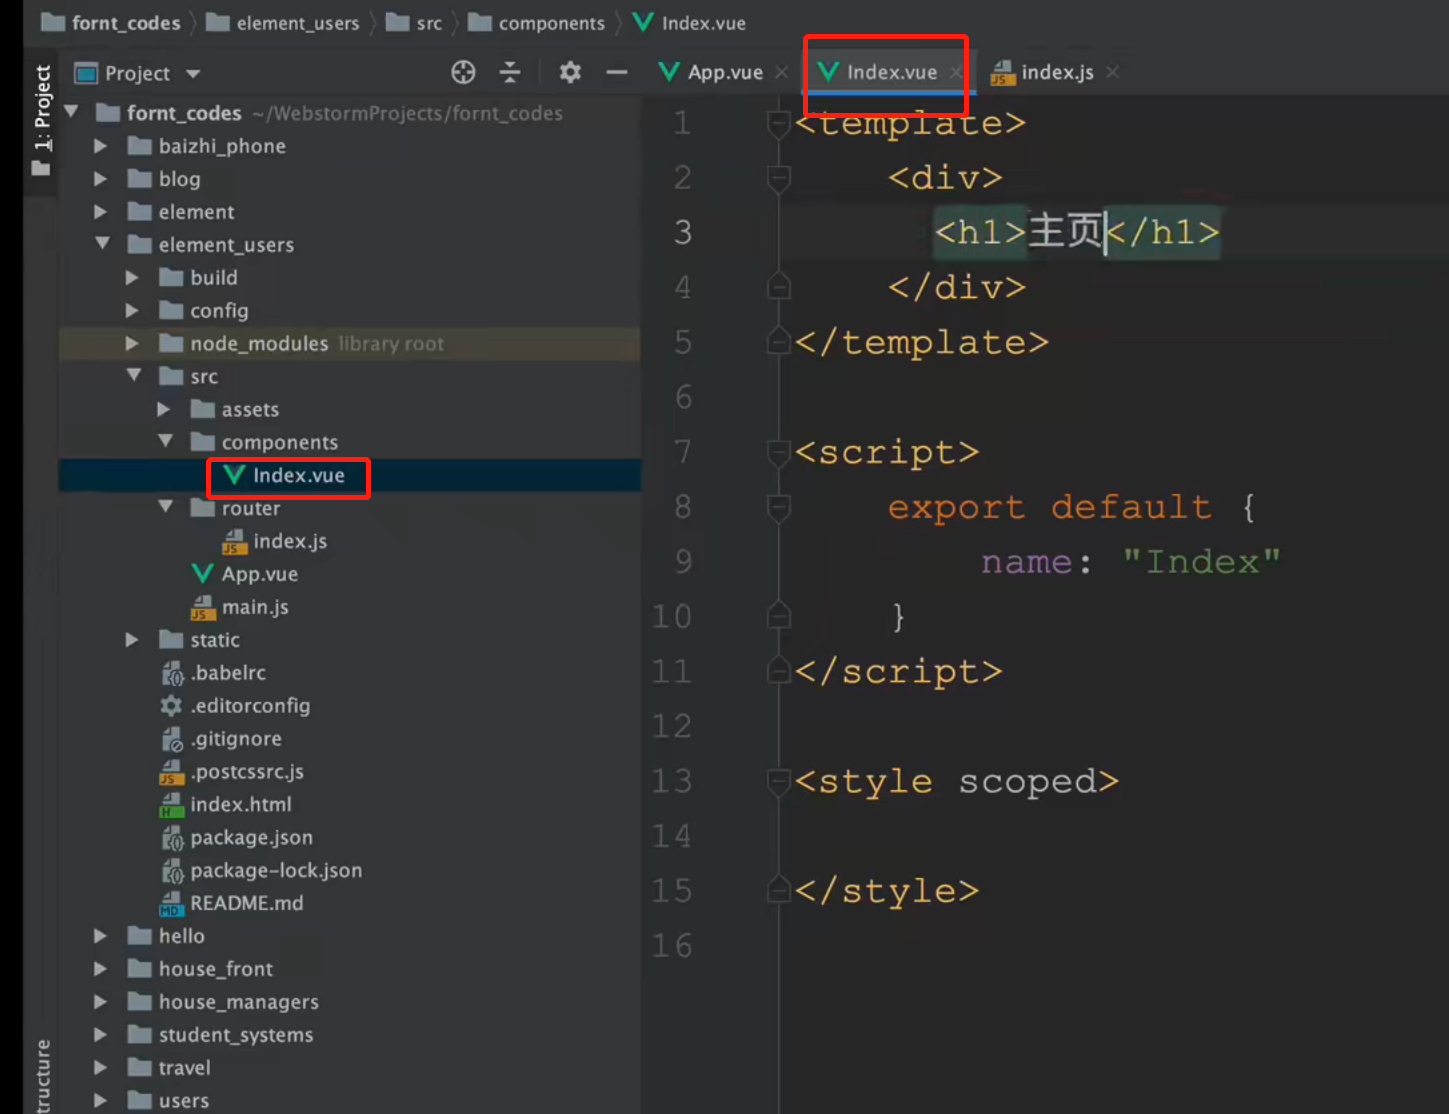This screenshot has height=1114, width=1449.
Task: Expand the element folder
Action: point(100,212)
